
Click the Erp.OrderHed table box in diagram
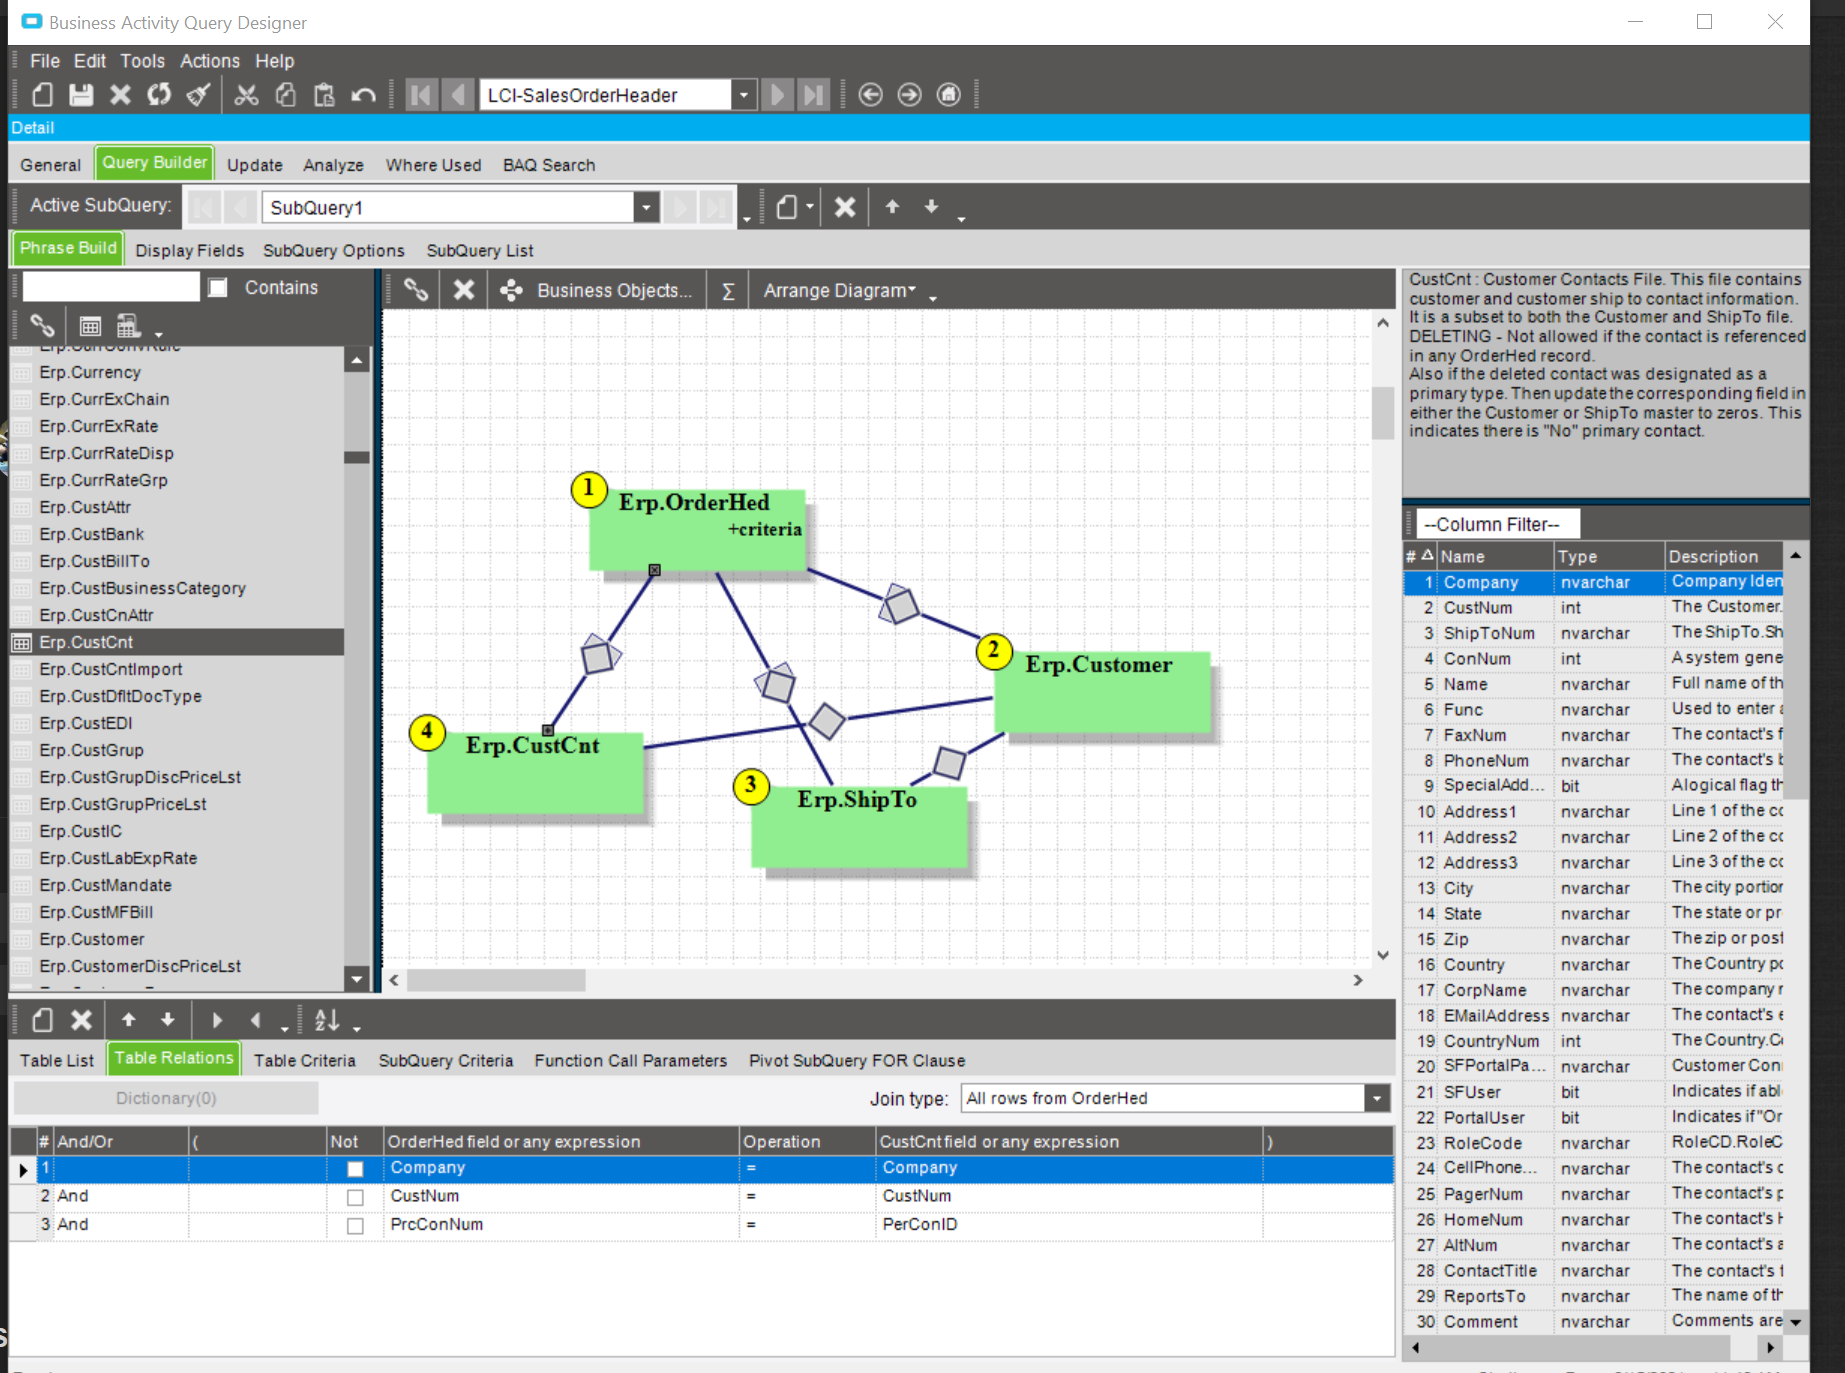click(697, 531)
